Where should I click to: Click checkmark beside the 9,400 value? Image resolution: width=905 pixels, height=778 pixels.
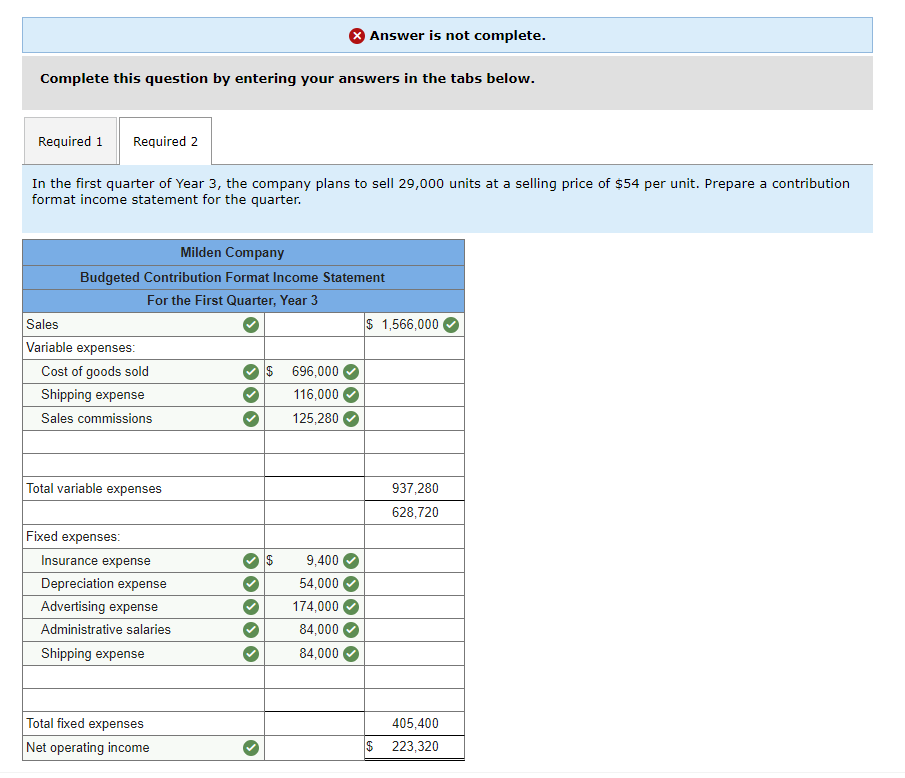tap(351, 560)
